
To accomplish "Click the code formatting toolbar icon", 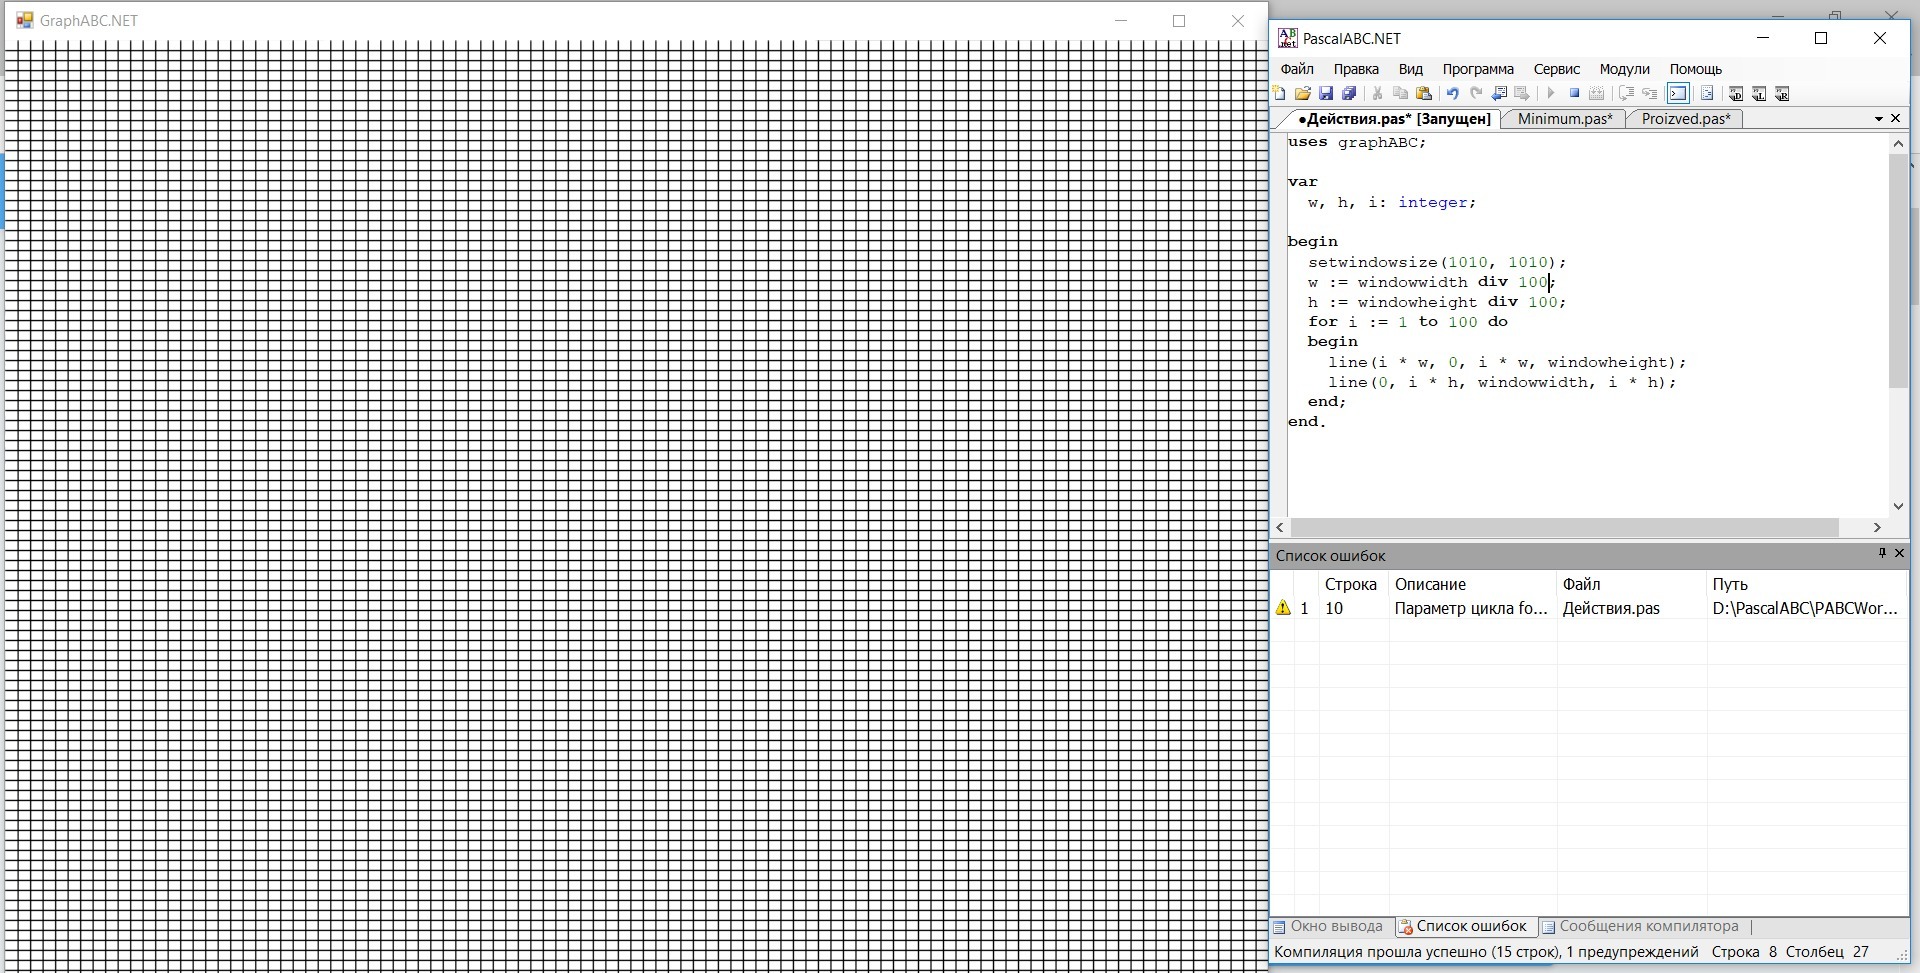I will (1707, 94).
